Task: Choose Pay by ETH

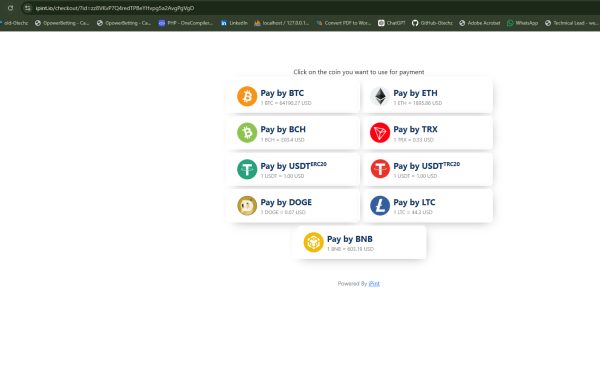Action: coord(428,96)
